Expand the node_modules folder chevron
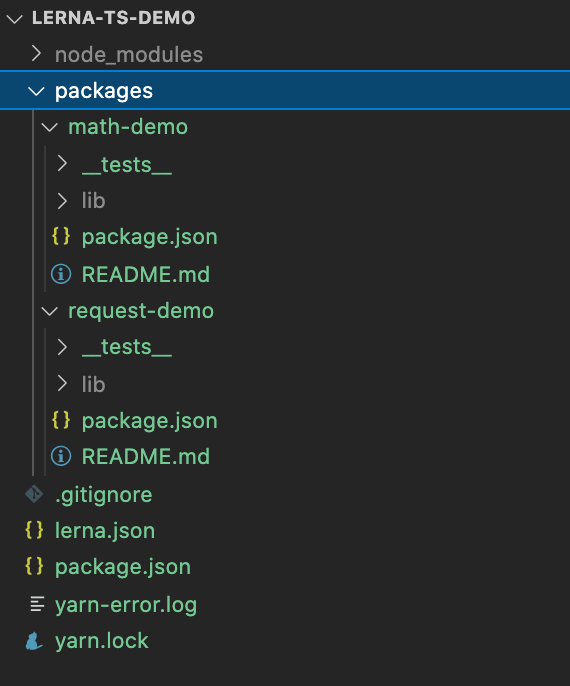The image size is (570, 686). 36,54
